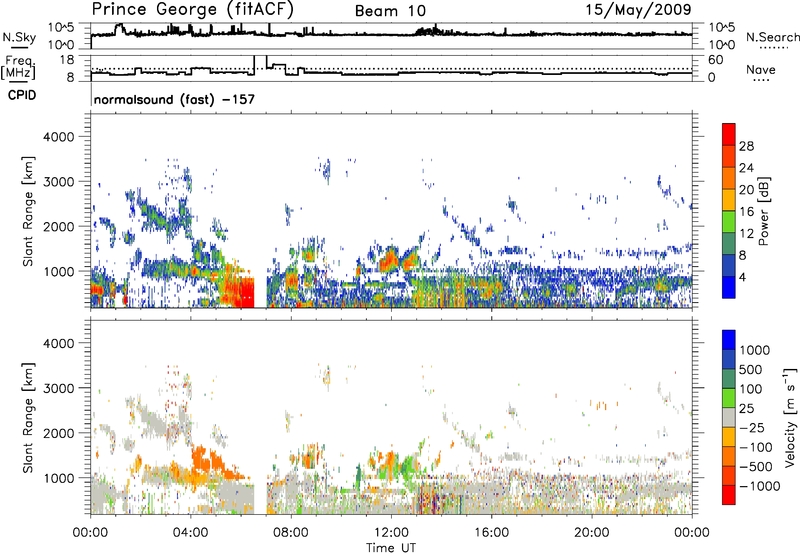This screenshot has height=554, width=800.
Task: Click the 'N.Search' legend label
Action: pyautogui.click(x=772, y=37)
